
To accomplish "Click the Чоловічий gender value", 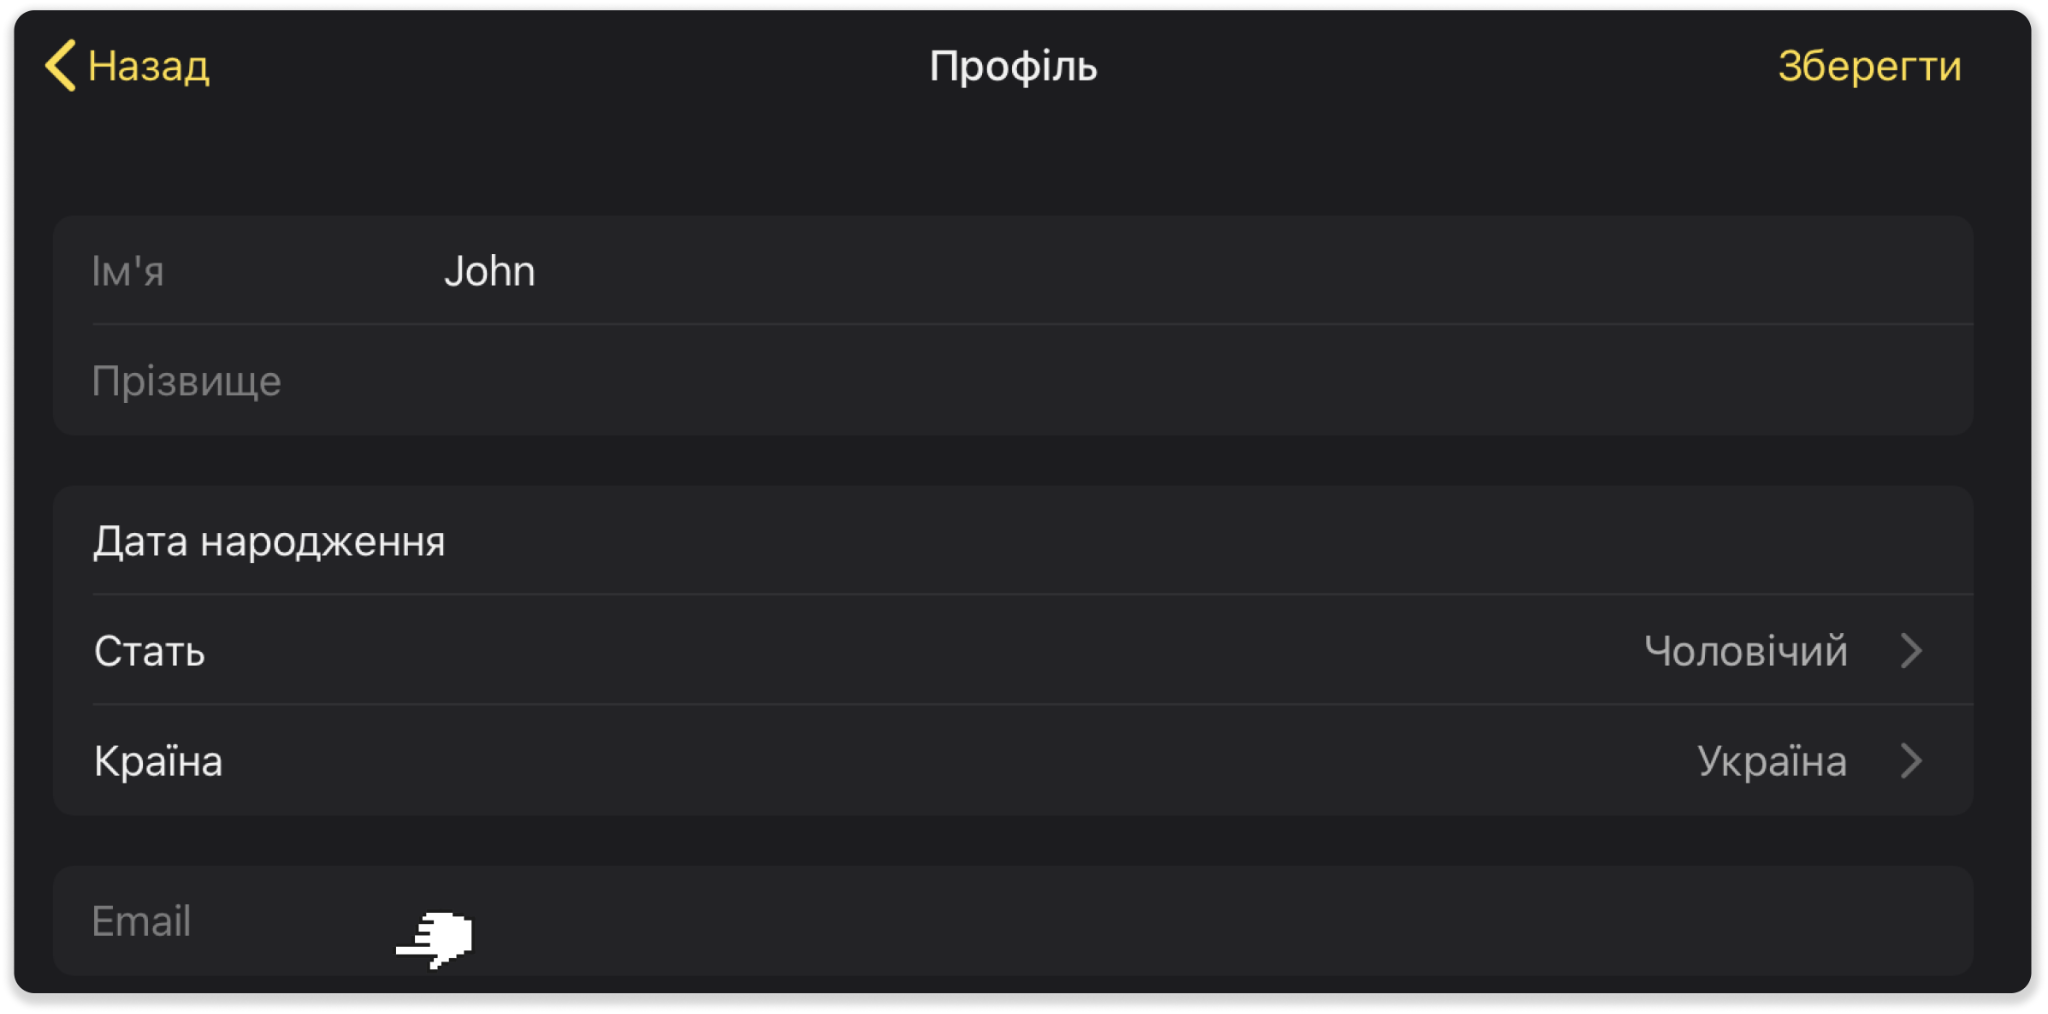I will pos(1745,652).
